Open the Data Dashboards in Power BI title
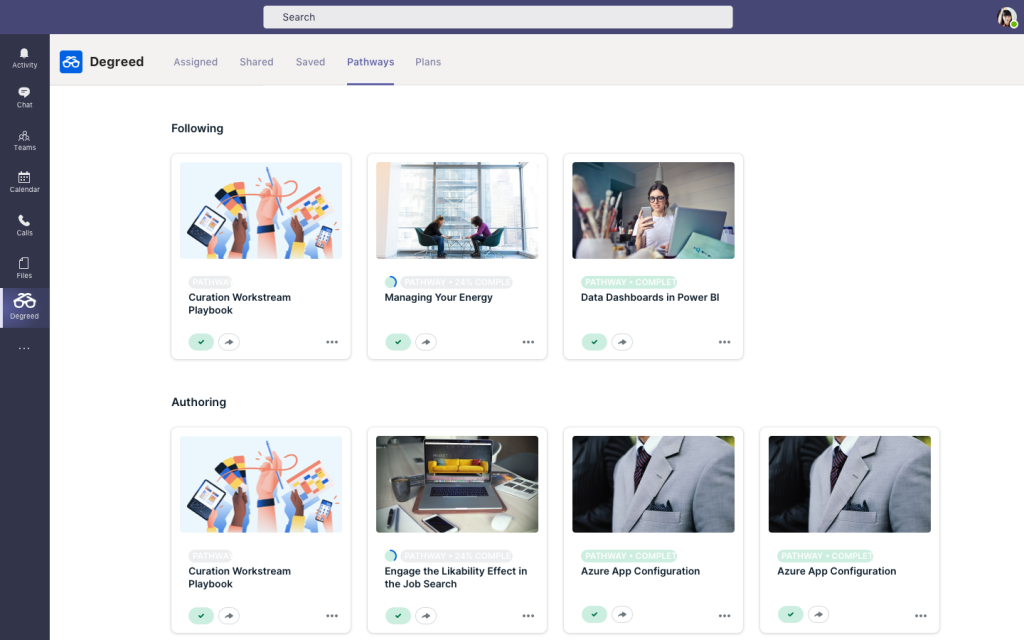 650,297
